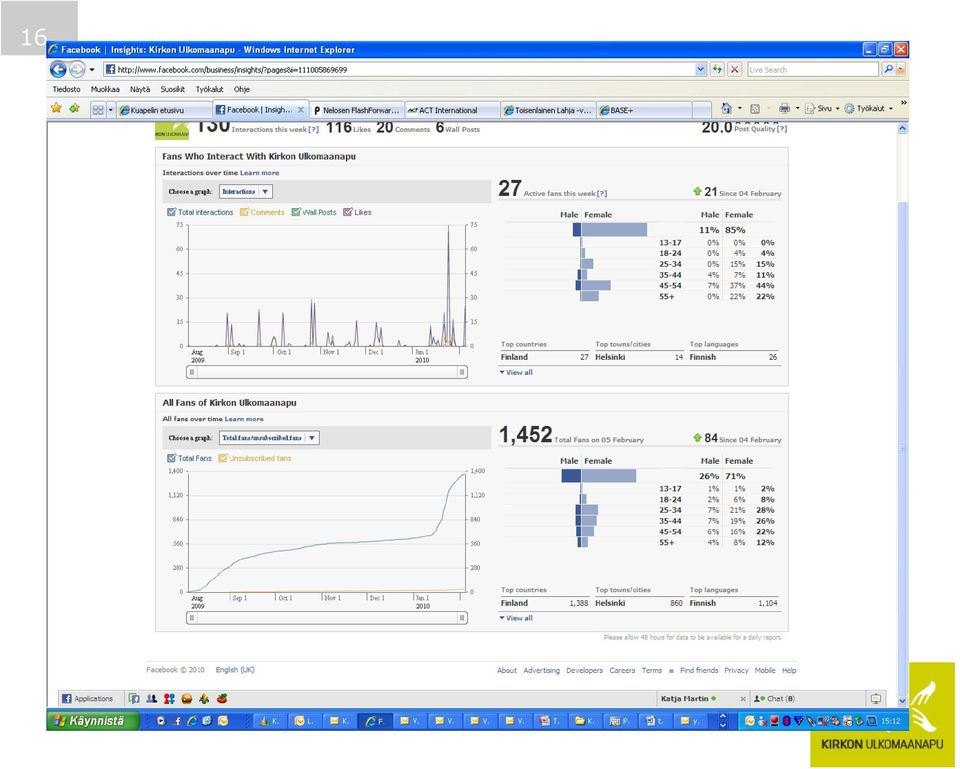The image size is (960, 769).
Task: Stop page loading with the red X icon
Action: coord(735,70)
